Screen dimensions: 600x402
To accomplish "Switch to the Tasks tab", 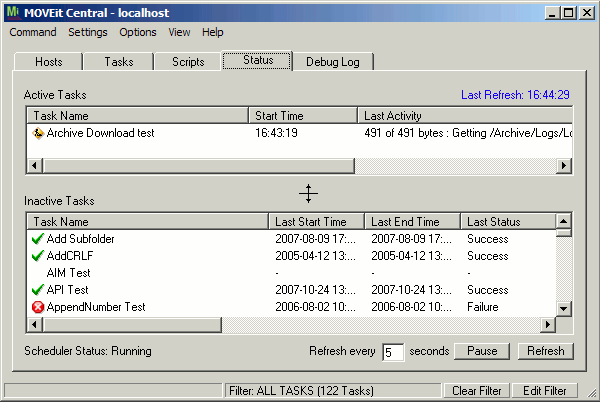I will coord(119,62).
